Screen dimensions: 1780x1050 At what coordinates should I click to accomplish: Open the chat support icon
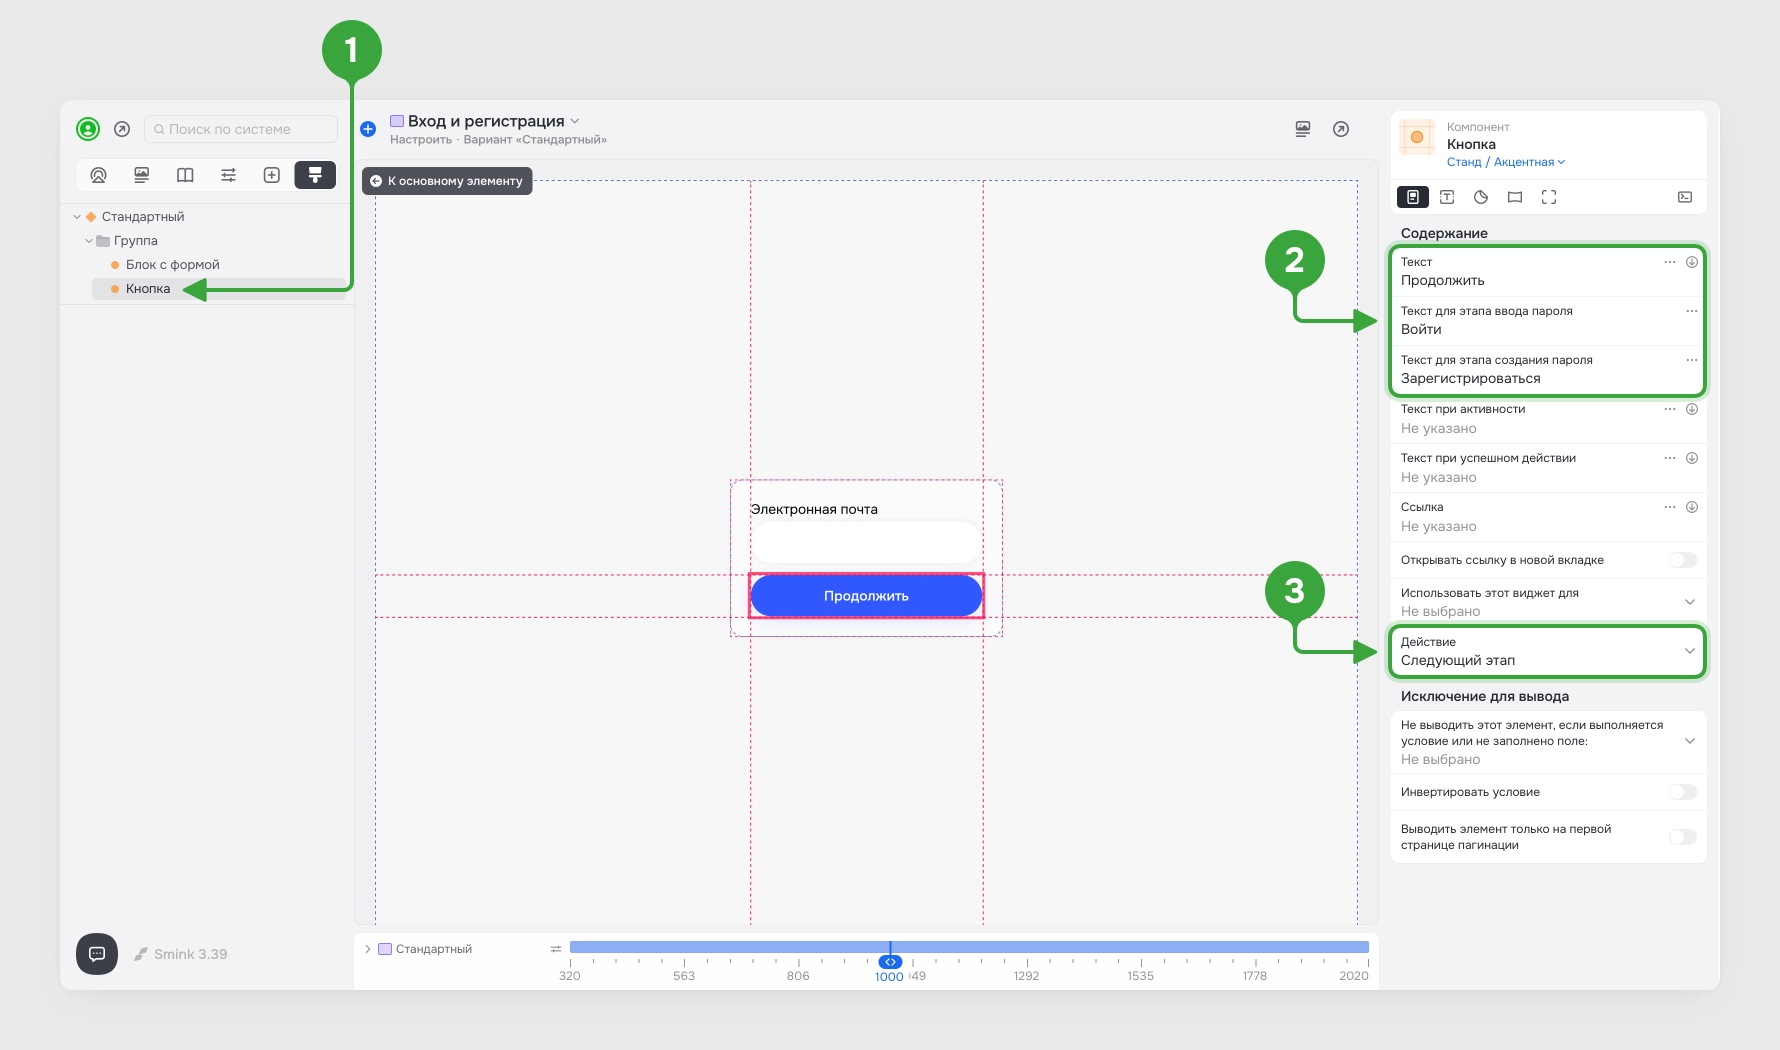click(97, 954)
